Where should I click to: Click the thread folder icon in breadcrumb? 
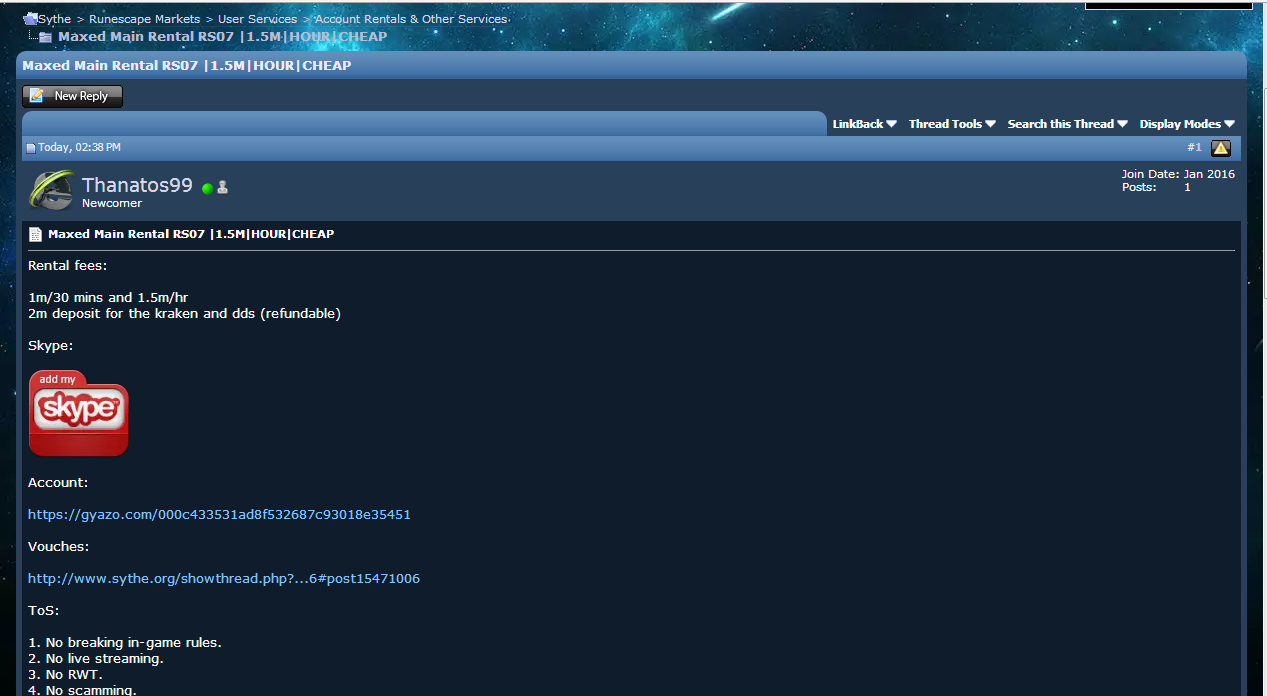tap(45, 37)
